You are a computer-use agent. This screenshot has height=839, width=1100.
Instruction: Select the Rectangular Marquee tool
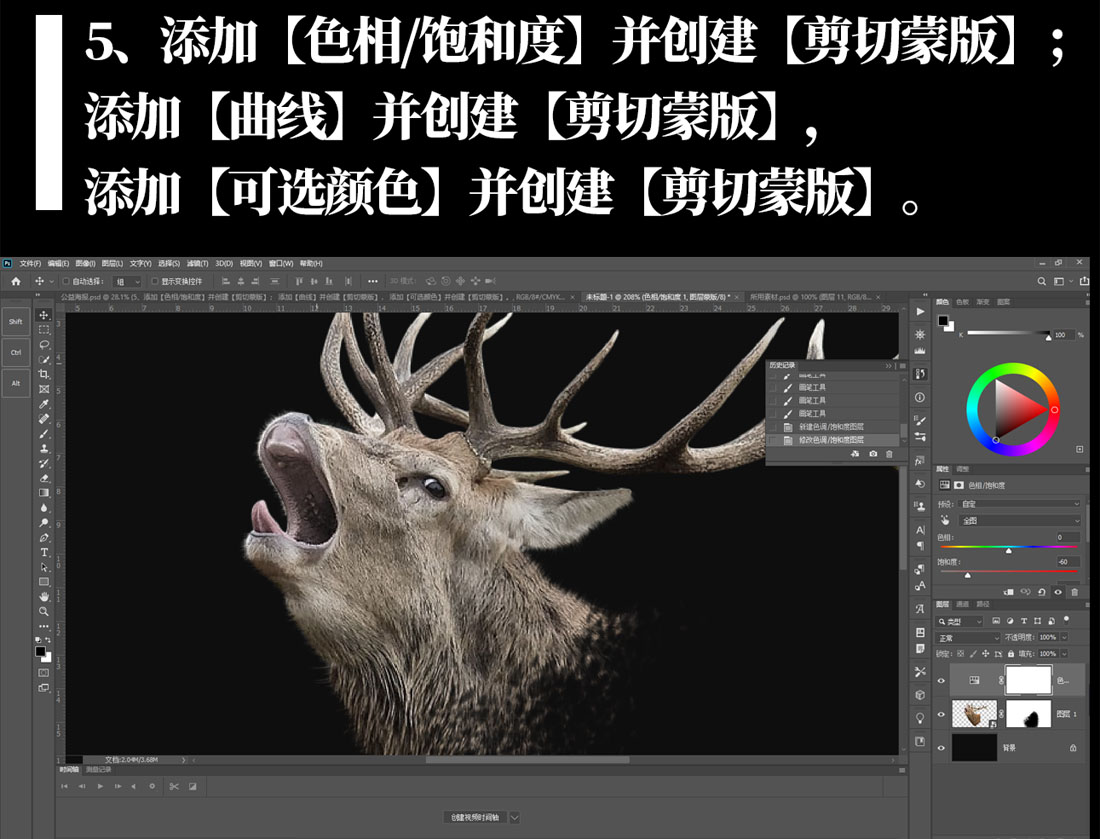point(43,330)
